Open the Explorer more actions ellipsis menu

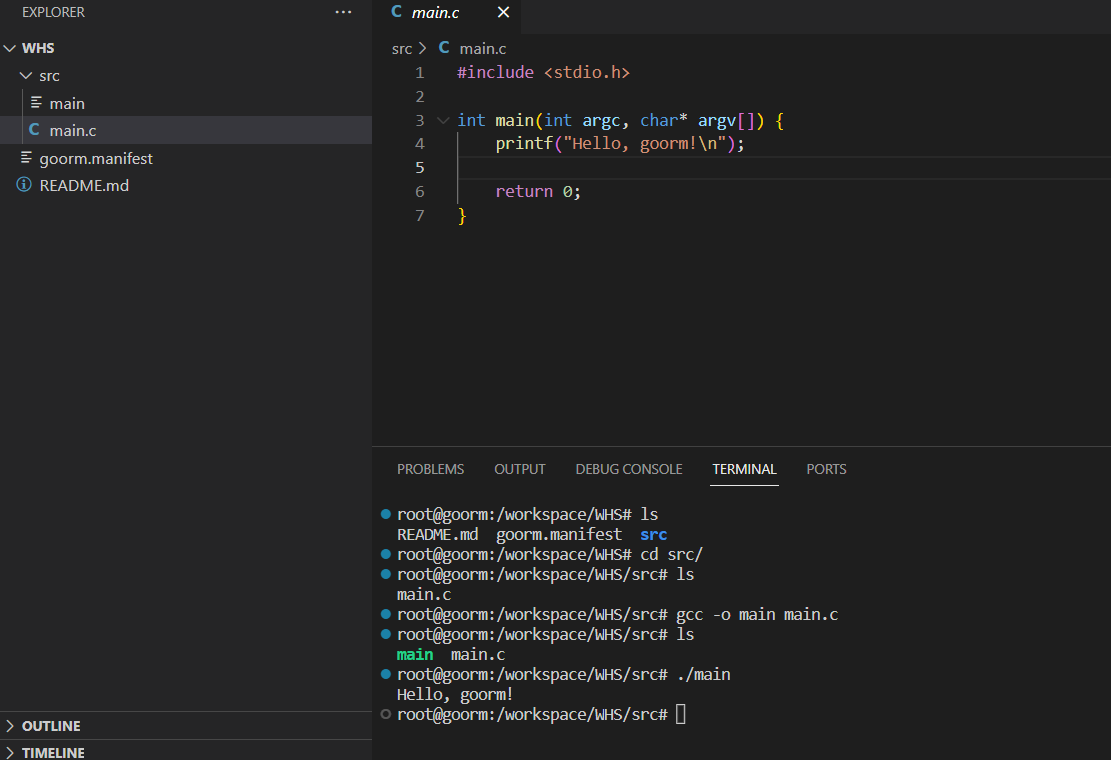tap(343, 13)
